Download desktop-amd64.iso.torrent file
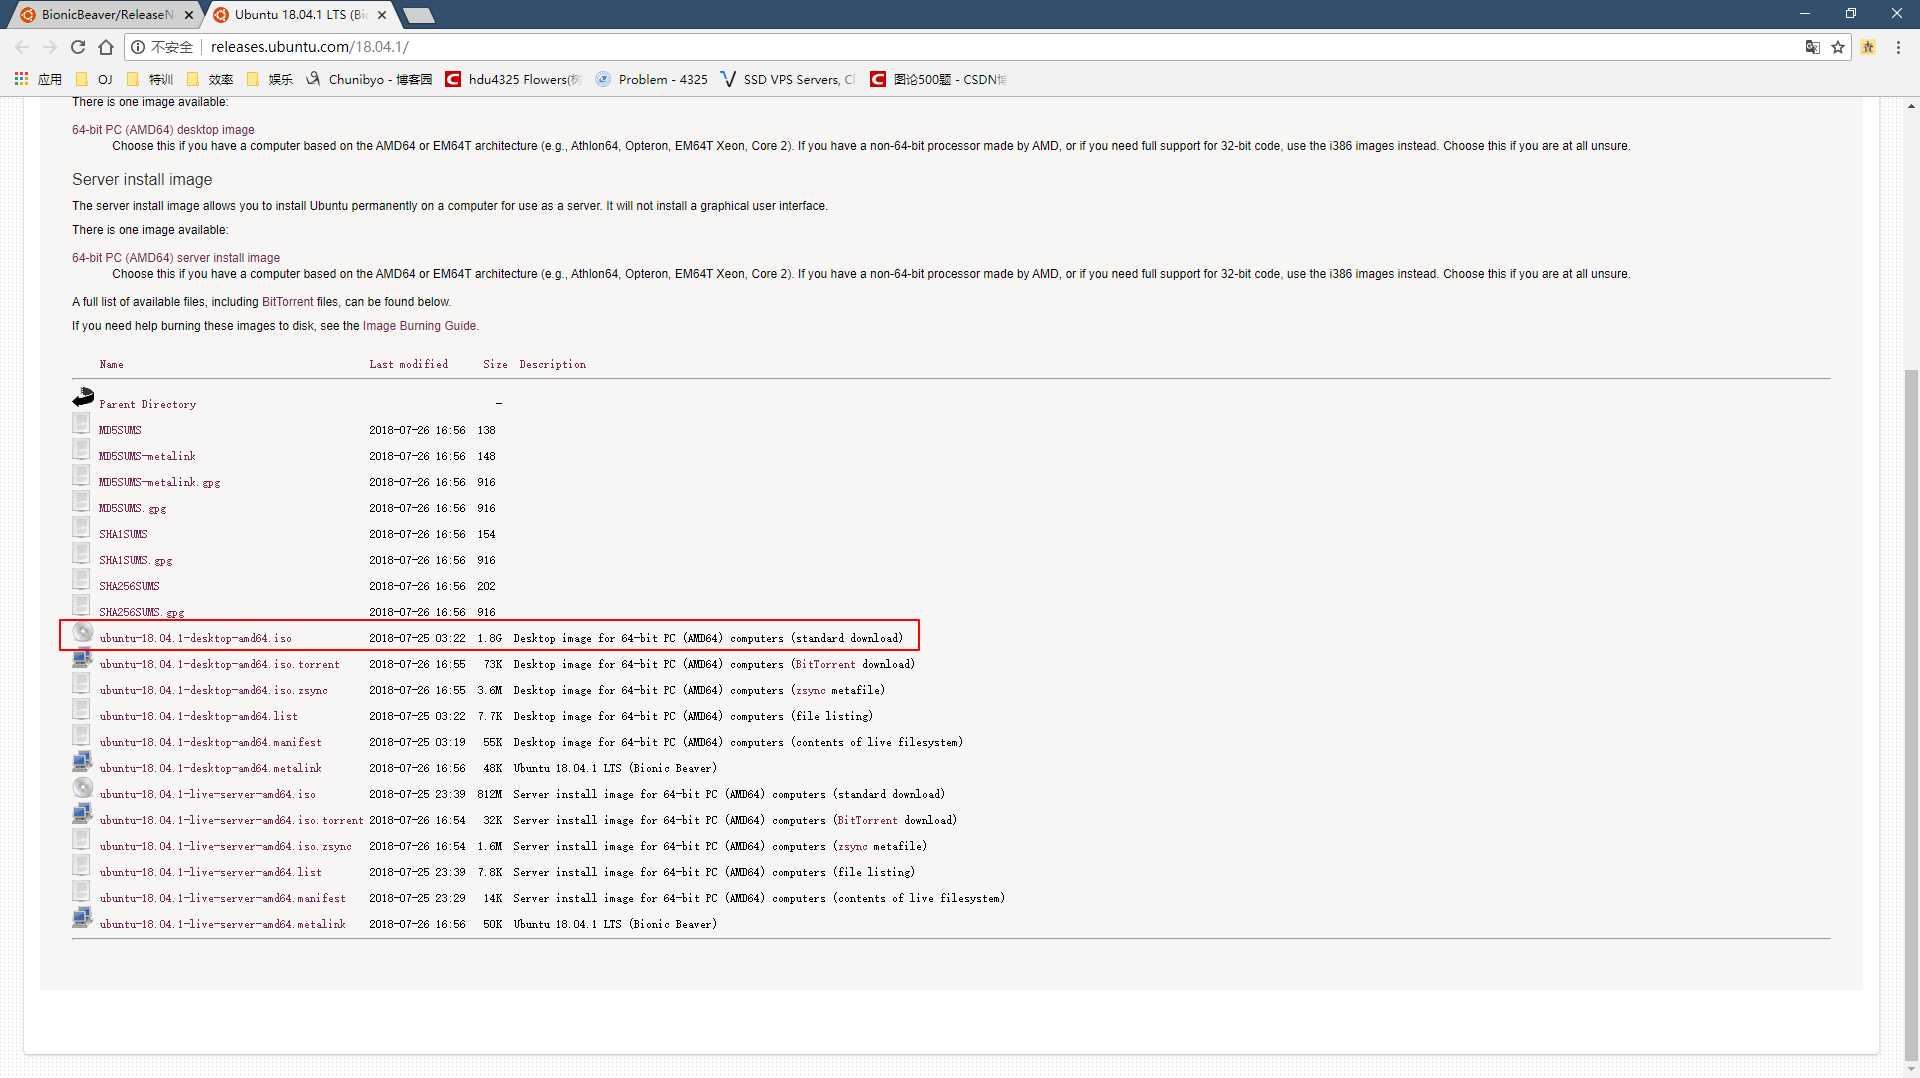The width and height of the screenshot is (1920, 1078). coord(219,664)
